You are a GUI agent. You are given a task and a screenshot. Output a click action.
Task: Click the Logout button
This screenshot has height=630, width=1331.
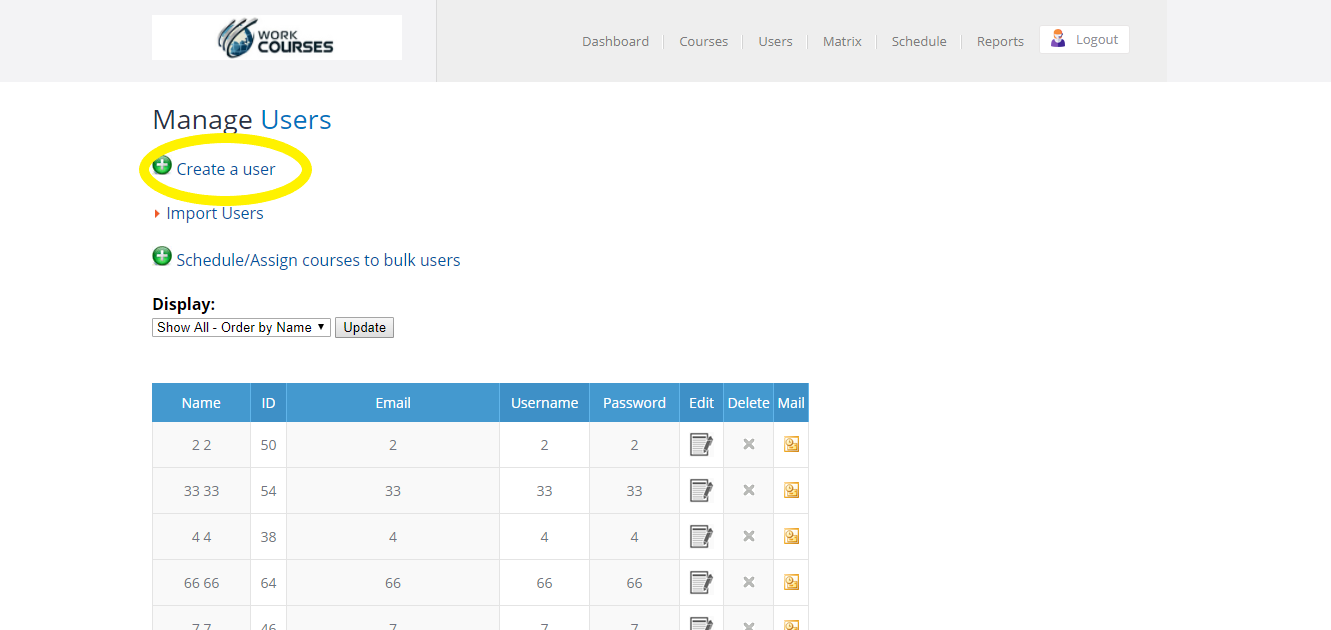1084,40
